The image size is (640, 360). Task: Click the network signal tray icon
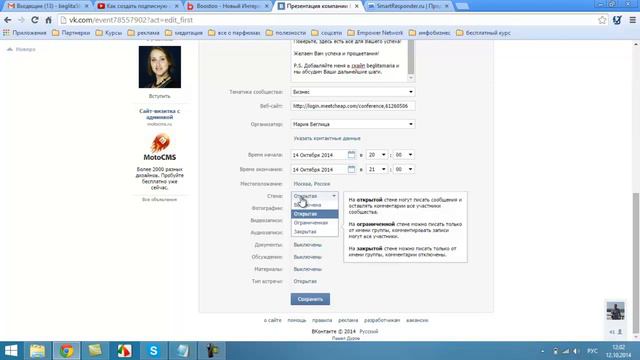click(x=566, y=351)
